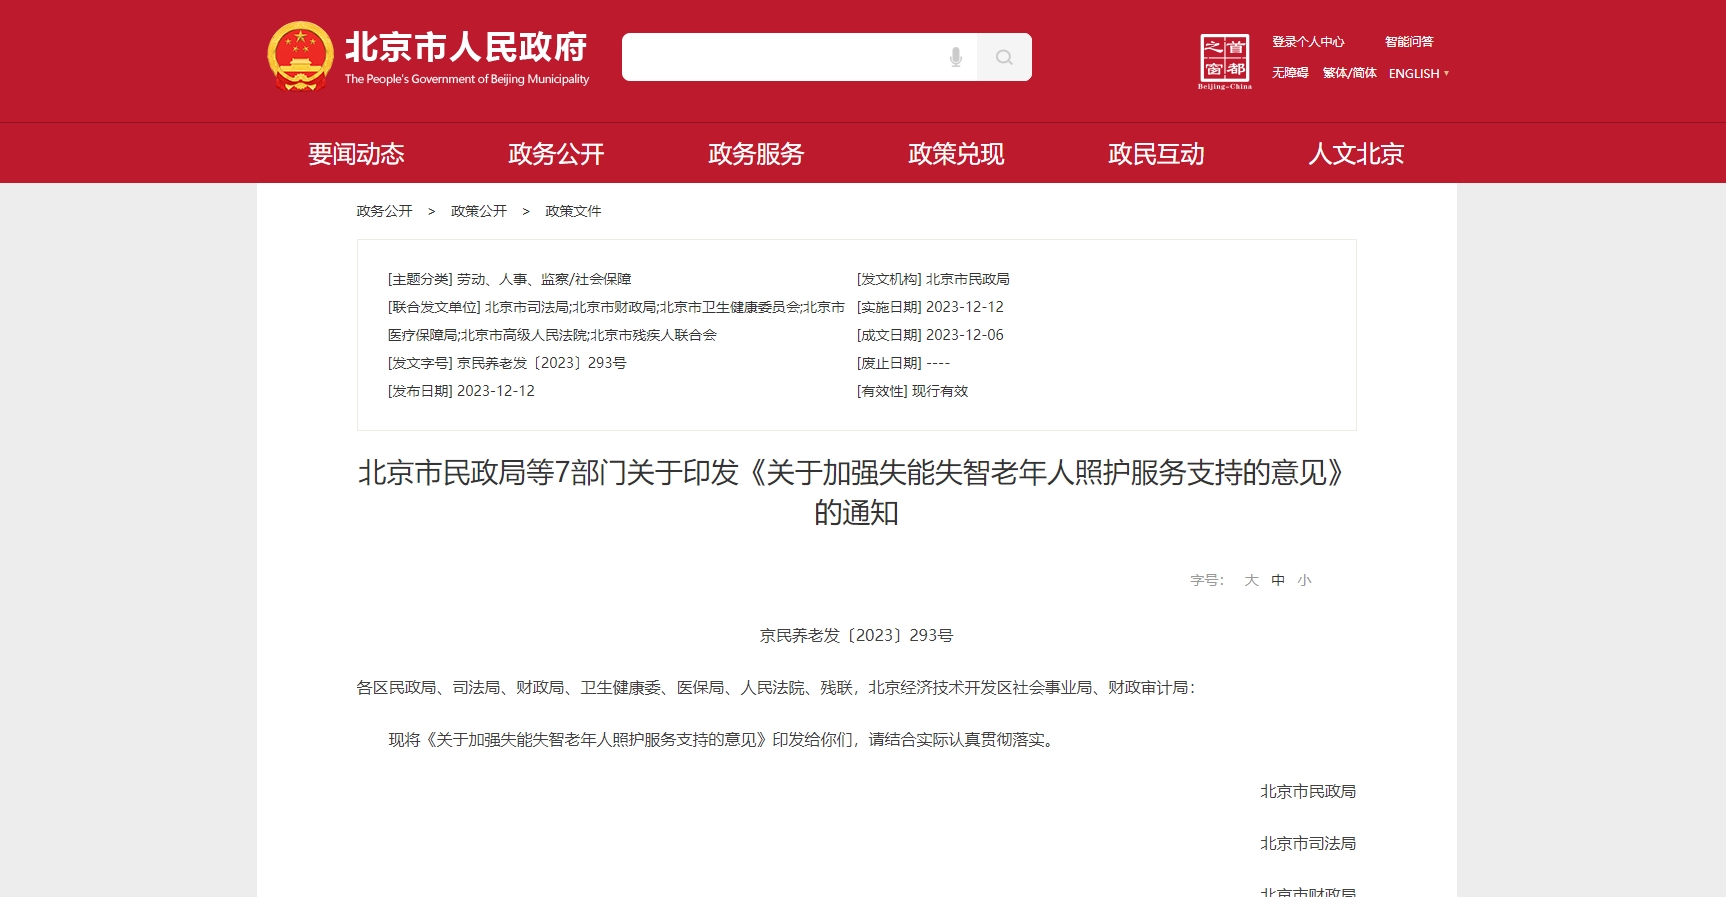1726x897 pixels.
Task: Go to 政策公开 breadcrumb
Action: click(479, 211)
